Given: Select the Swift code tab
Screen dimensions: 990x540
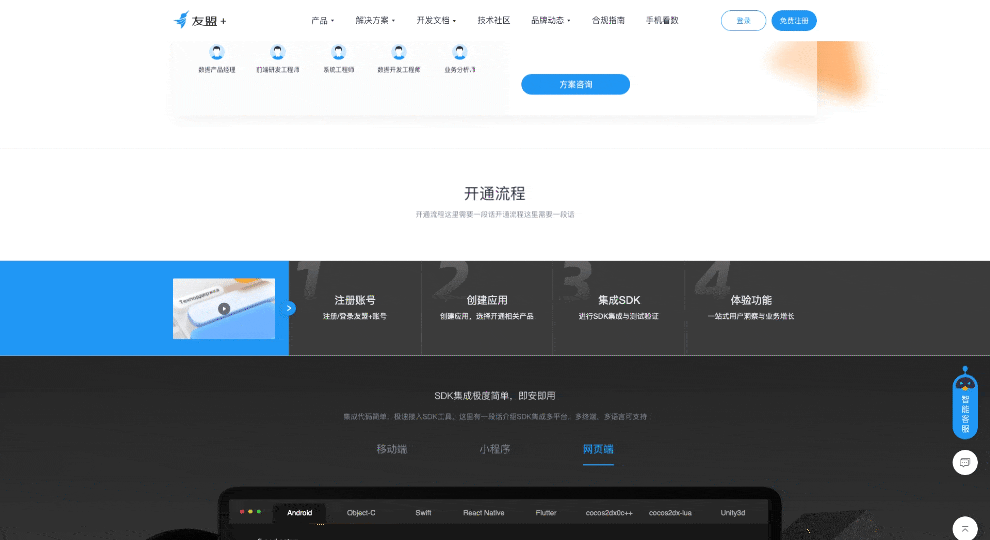Looking at the screenshot, I should [423, 513].
